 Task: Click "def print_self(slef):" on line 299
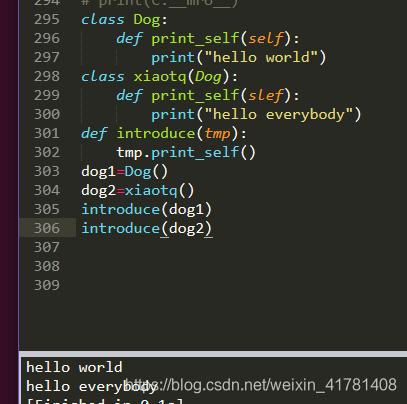coord(208,96)
